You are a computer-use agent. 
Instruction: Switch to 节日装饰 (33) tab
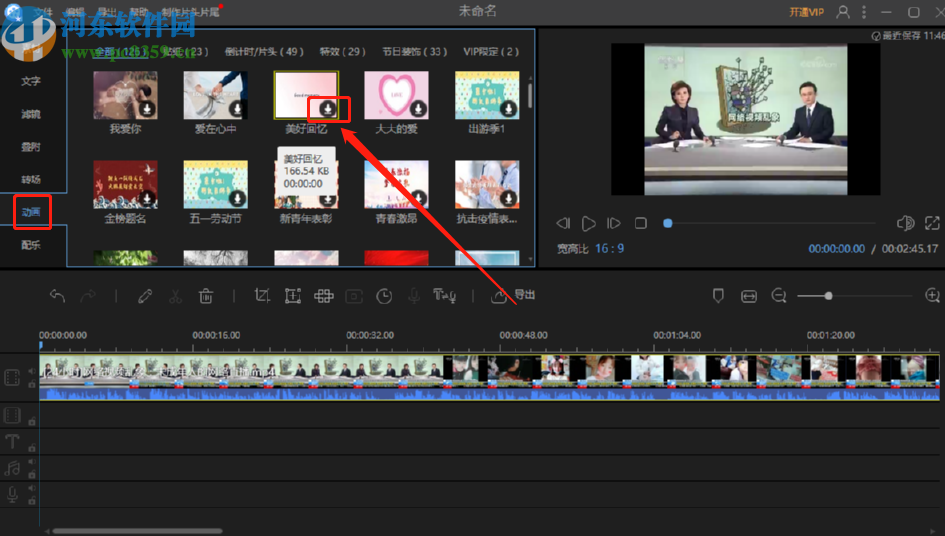click(x=415, y=52)
